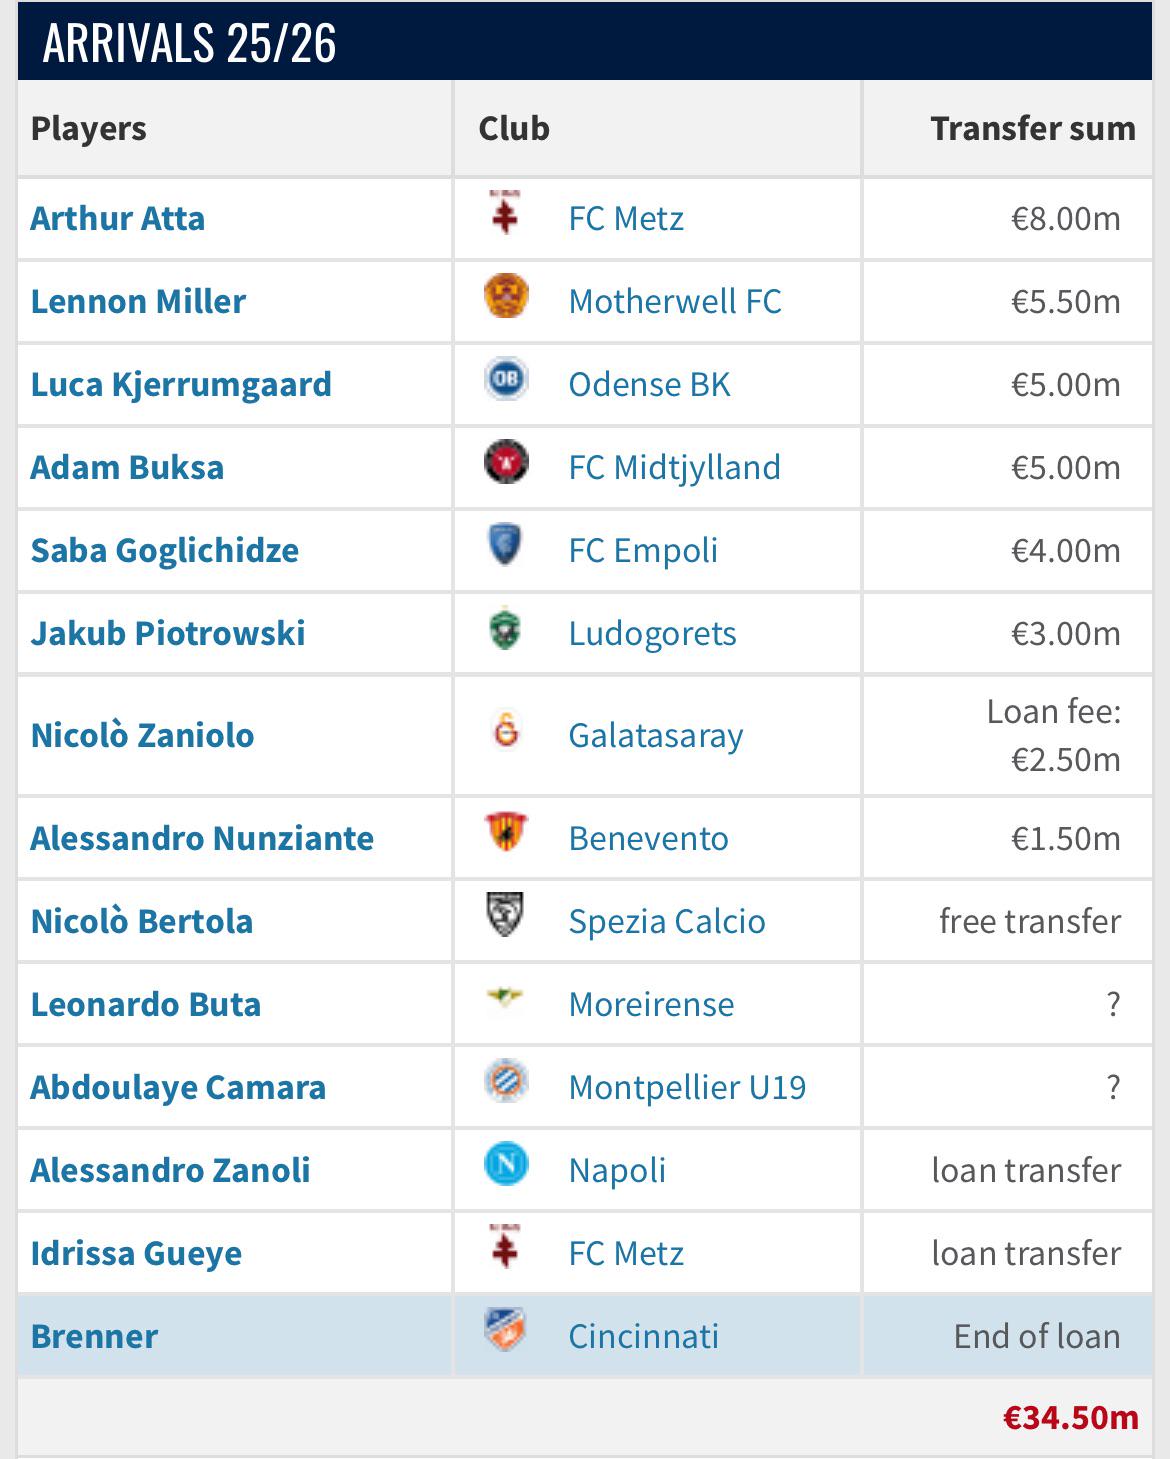Viewport: 1170px width, 1459px height.
Task: Click the Cincinnati crest in Brenner's row
Action: (506, 1331)
